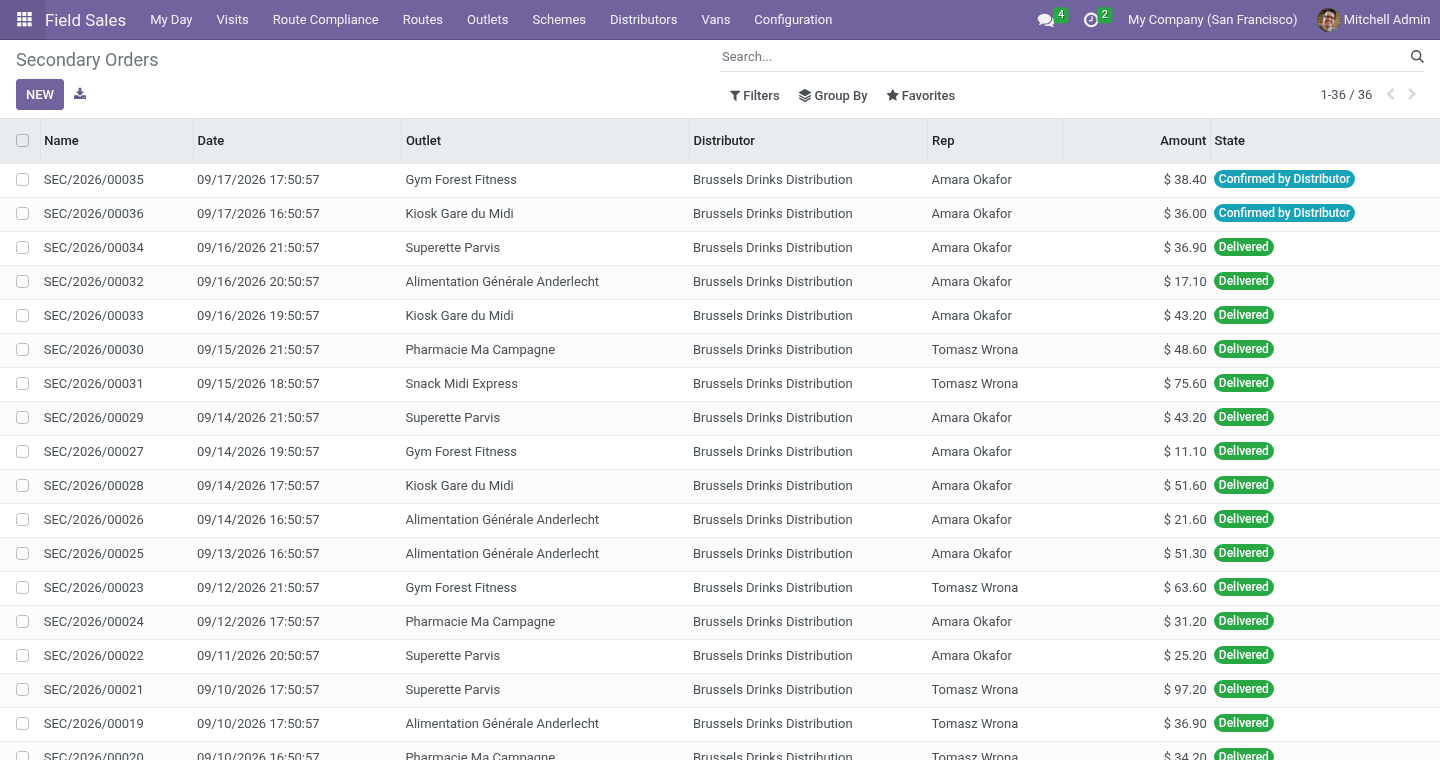
Task: Open the company switcher My Company (San Francisco)
Action: tap(1212, 20)
